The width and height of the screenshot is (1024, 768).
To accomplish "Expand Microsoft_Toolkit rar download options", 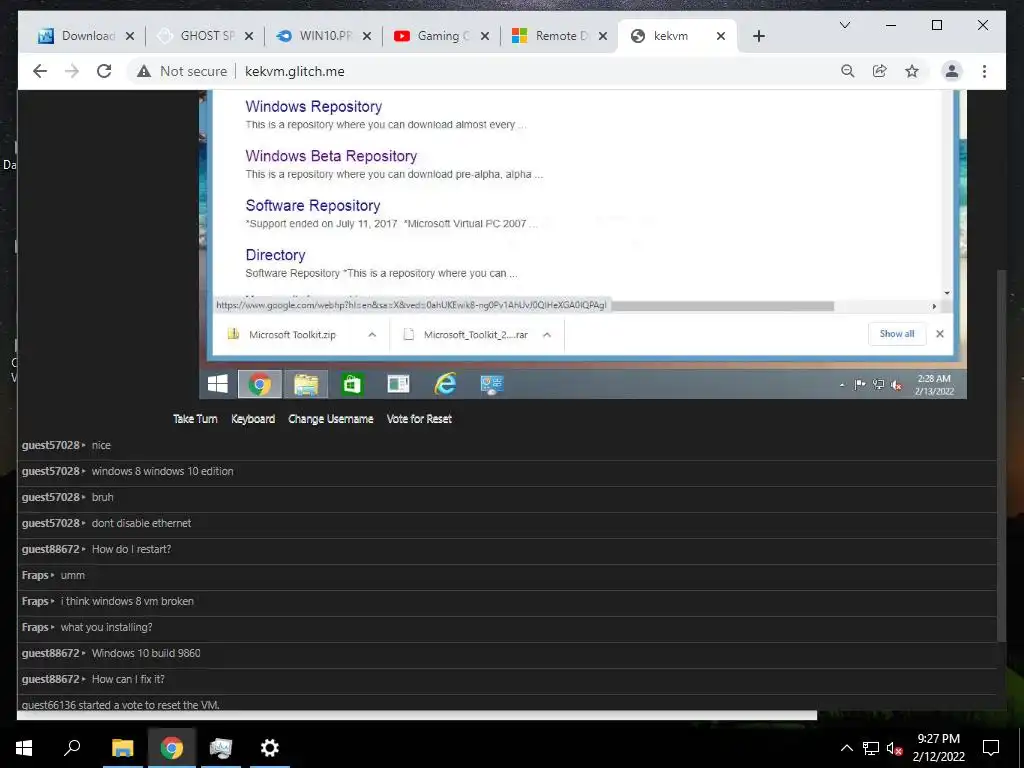I will coord(547,334).
